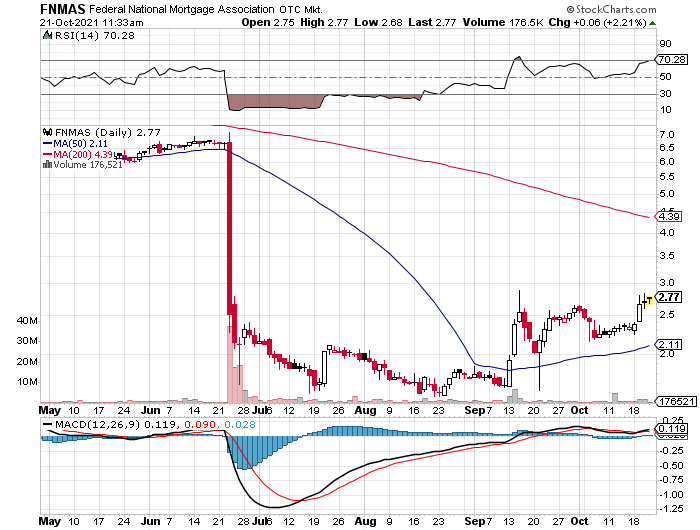This screenshot has height=530, width=700.
Task: Click the volume 176521 axis tag
Action: click(x=675, y=401)
